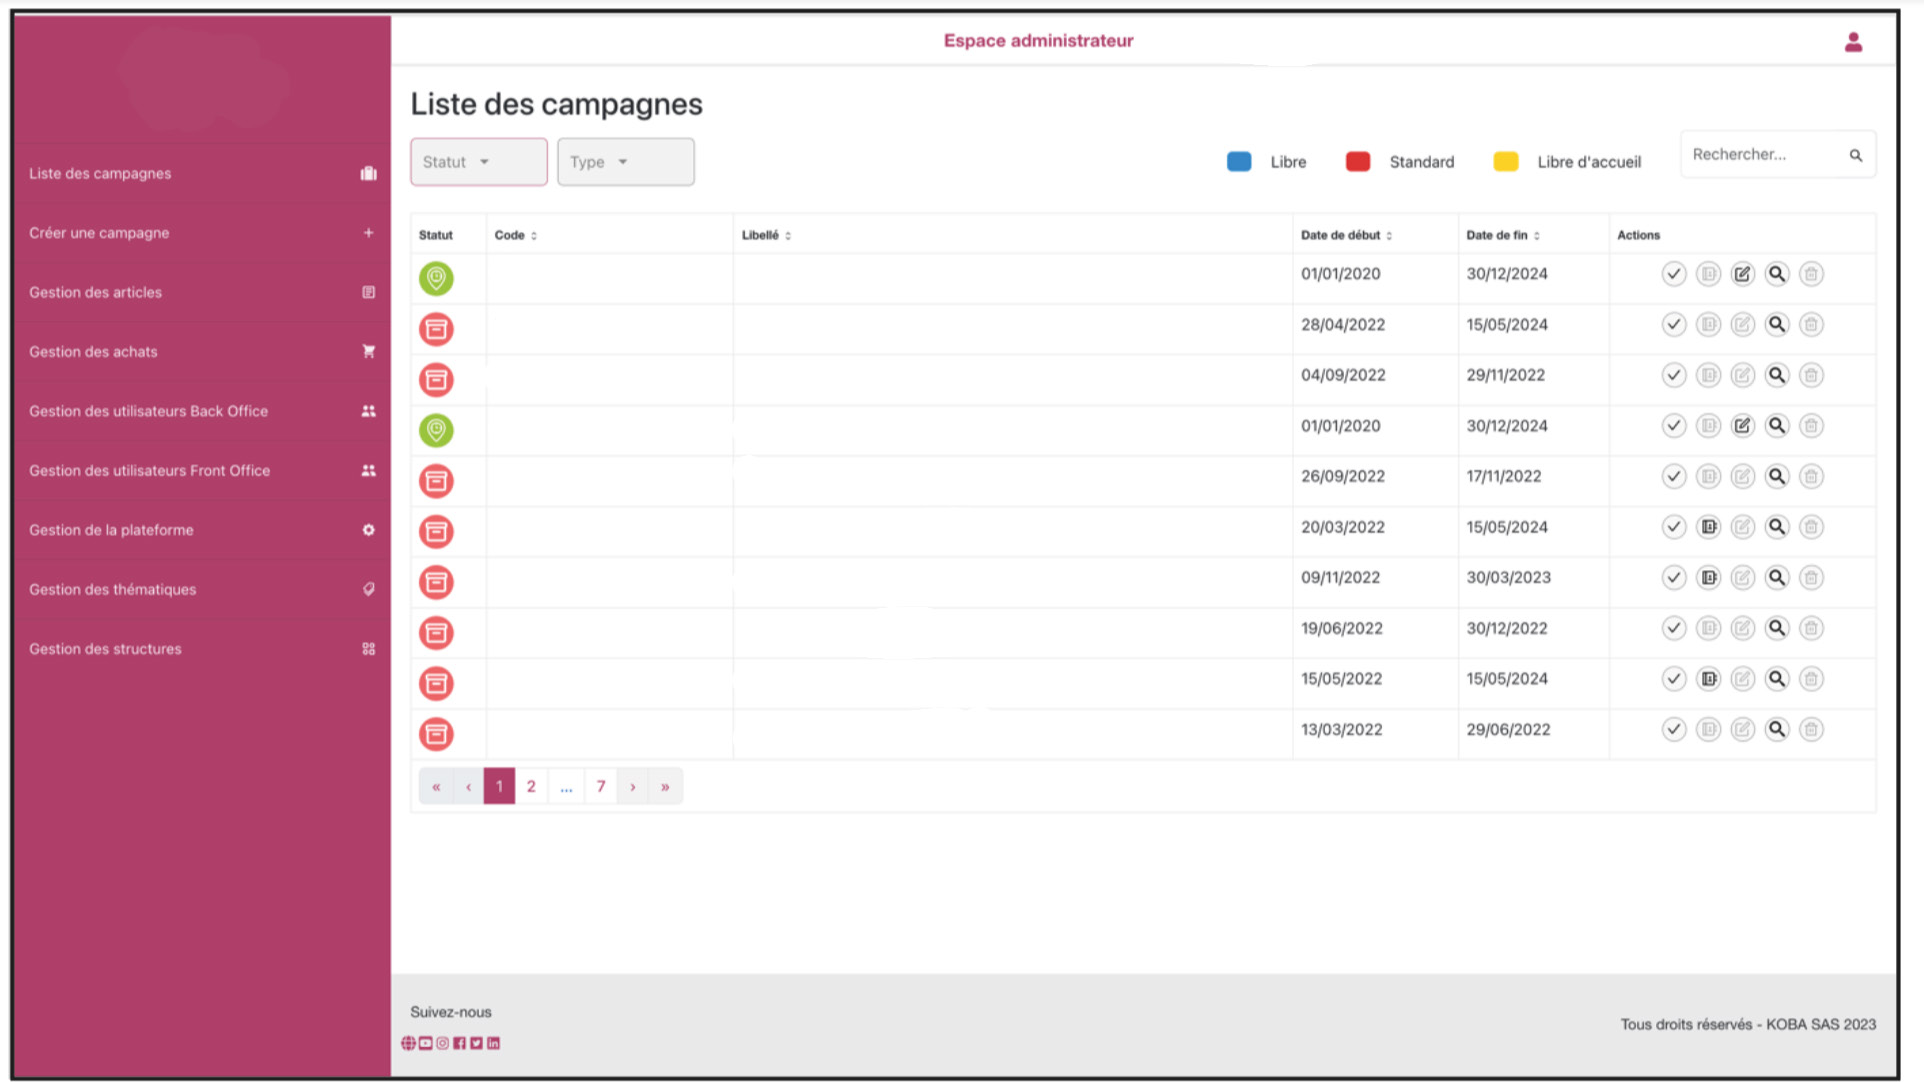
Task: Open Facebook icon in footer
Action: pyautogui.click(x=459, y=1043)
